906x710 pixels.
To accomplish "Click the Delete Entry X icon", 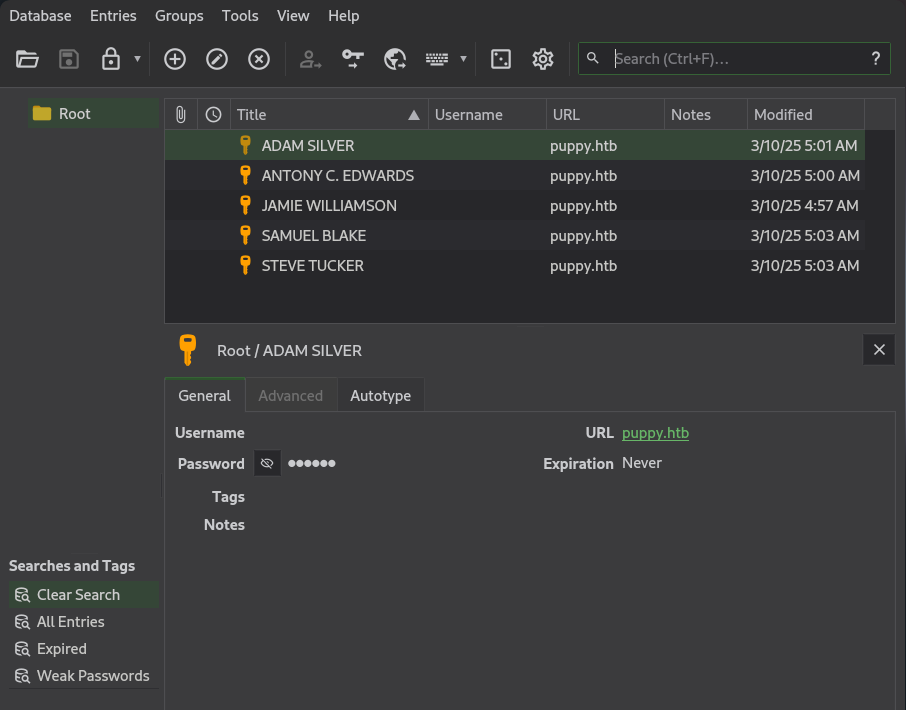I will click(259, 59).
